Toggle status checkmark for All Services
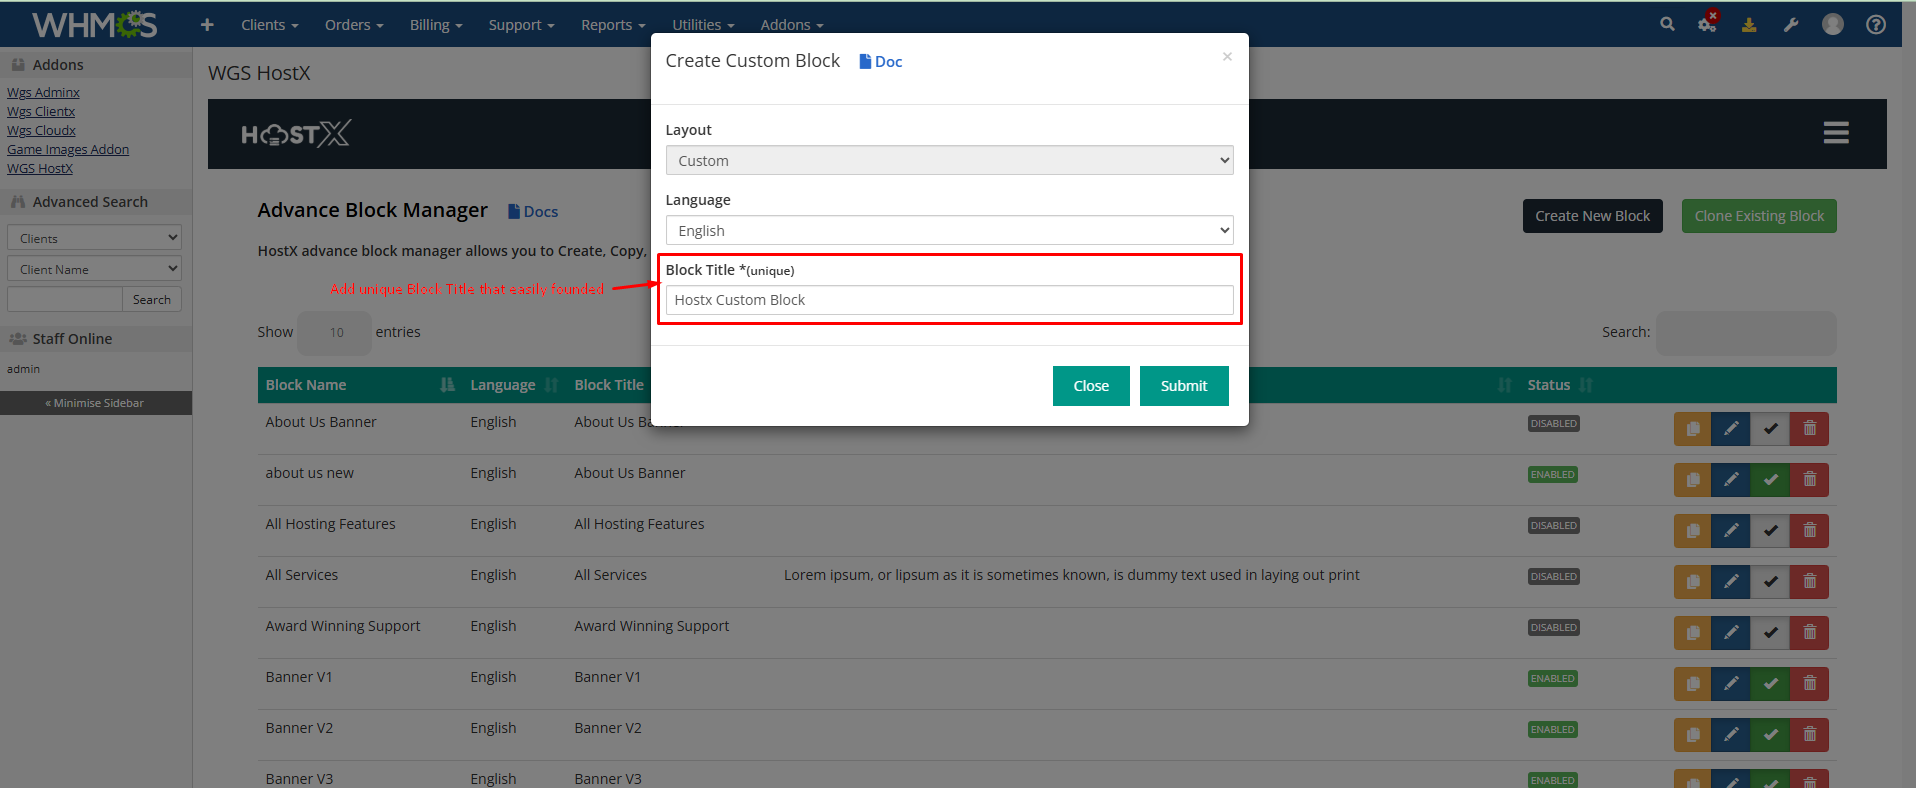 (x=1770, y=582)
